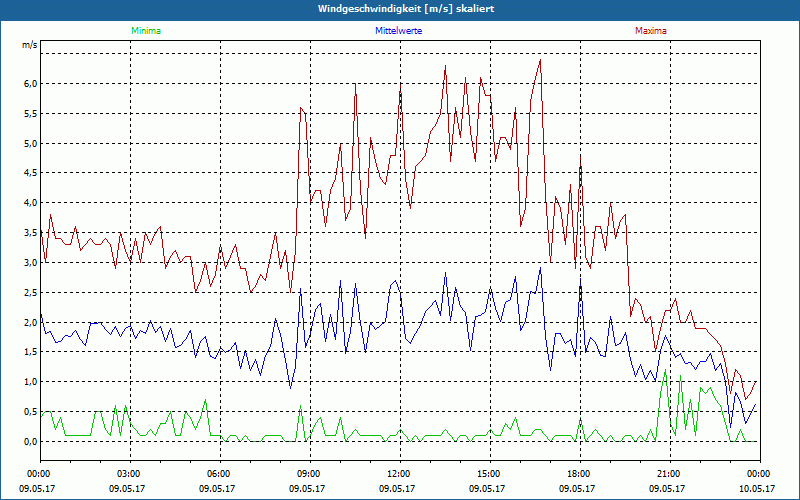Select the 3,0 y-axis label
Image resolution: width=800 pixels, height=500 pixels.
click(x=30, y=262)
